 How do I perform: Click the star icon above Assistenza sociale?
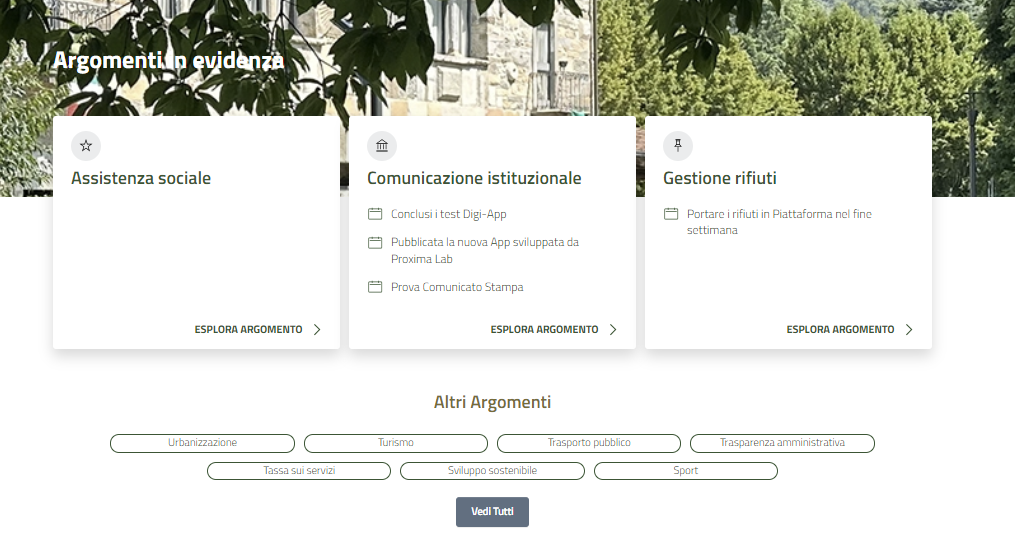[x=86, y=146]
